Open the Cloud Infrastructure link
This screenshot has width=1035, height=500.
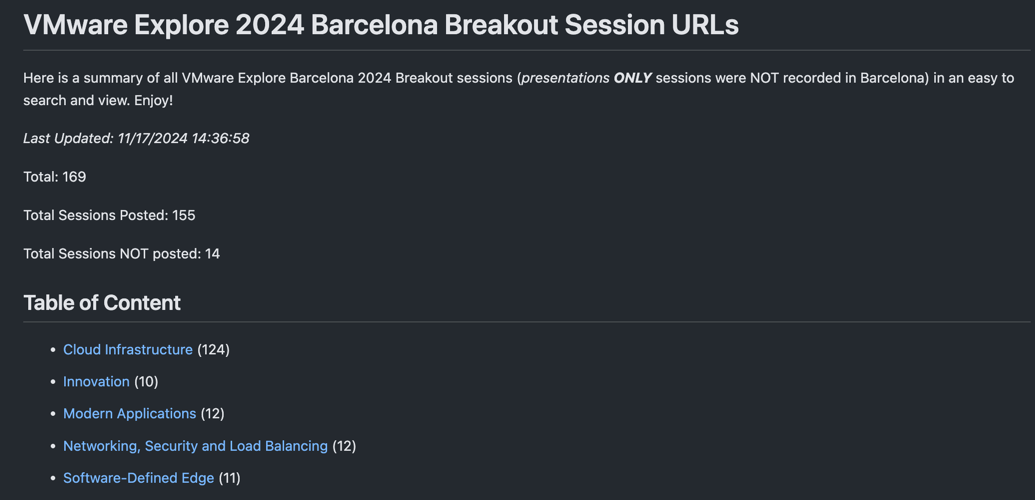click(x=127, y=349)
